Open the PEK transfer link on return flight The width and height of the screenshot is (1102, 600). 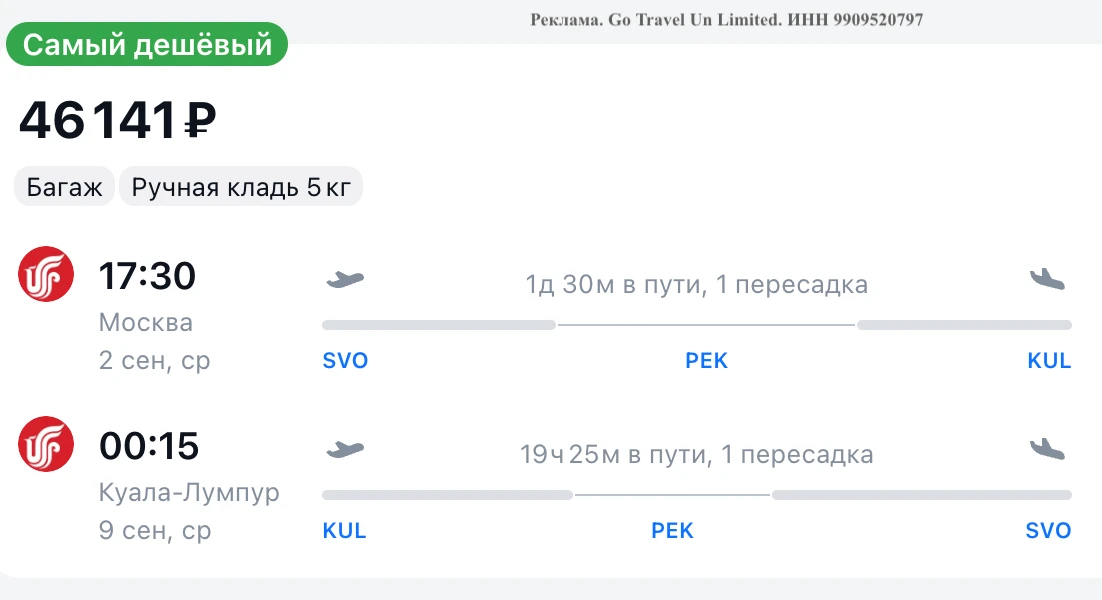coord(672,530)
